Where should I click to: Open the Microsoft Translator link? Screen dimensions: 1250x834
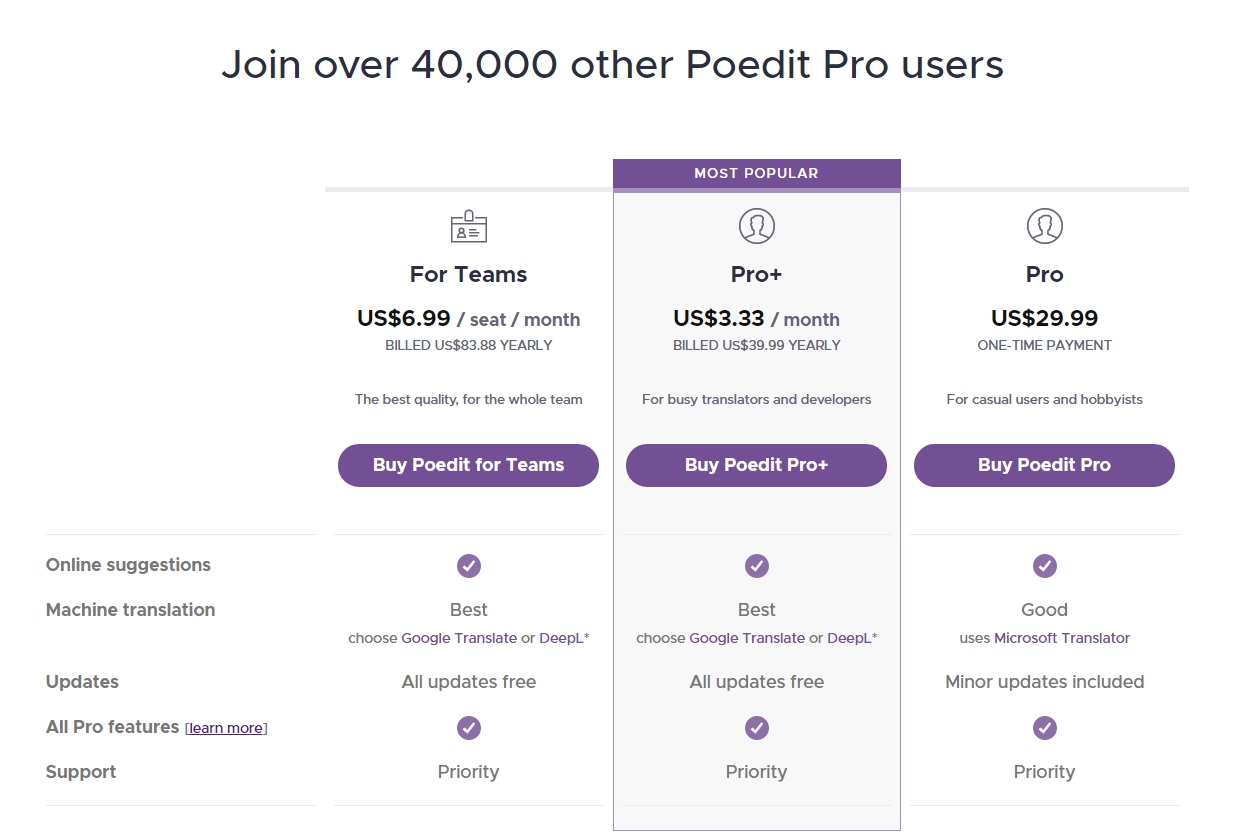point(1062,638)
